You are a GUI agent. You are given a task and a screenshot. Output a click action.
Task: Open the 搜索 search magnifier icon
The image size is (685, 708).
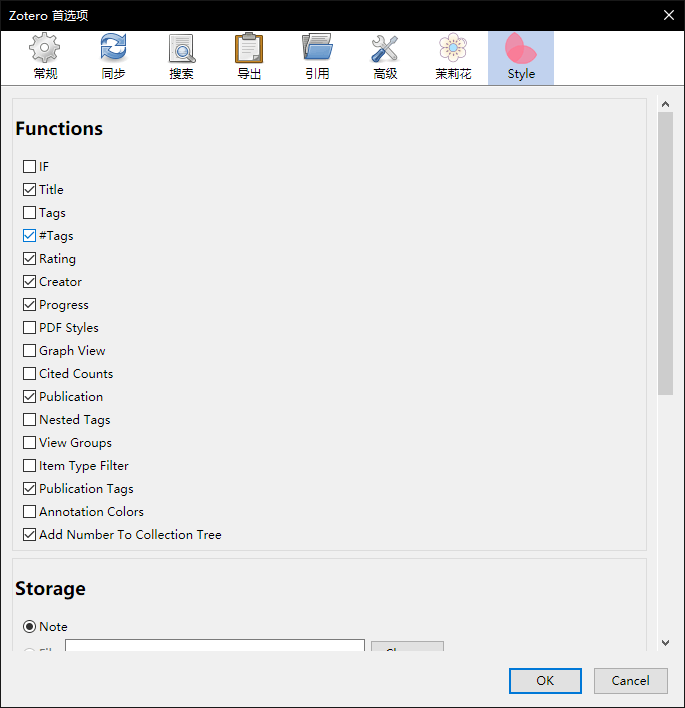coord(182,48)
